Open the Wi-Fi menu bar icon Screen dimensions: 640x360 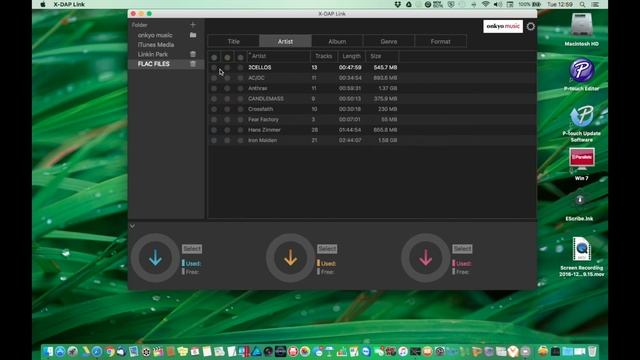tap(485, 4)
